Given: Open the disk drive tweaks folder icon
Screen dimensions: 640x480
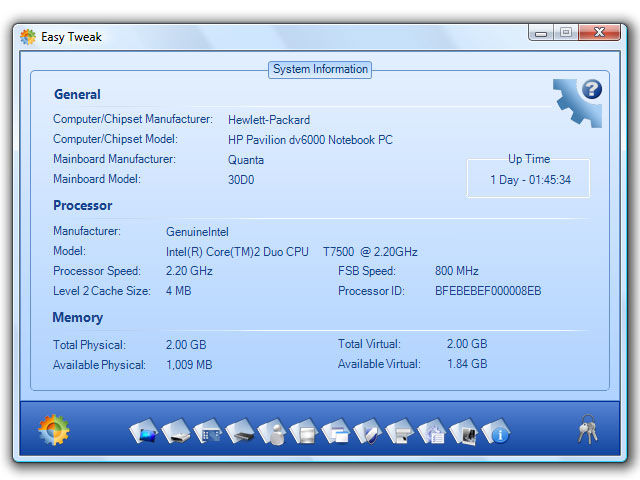Looking at the screenshot, I should (x=176, y=431).
